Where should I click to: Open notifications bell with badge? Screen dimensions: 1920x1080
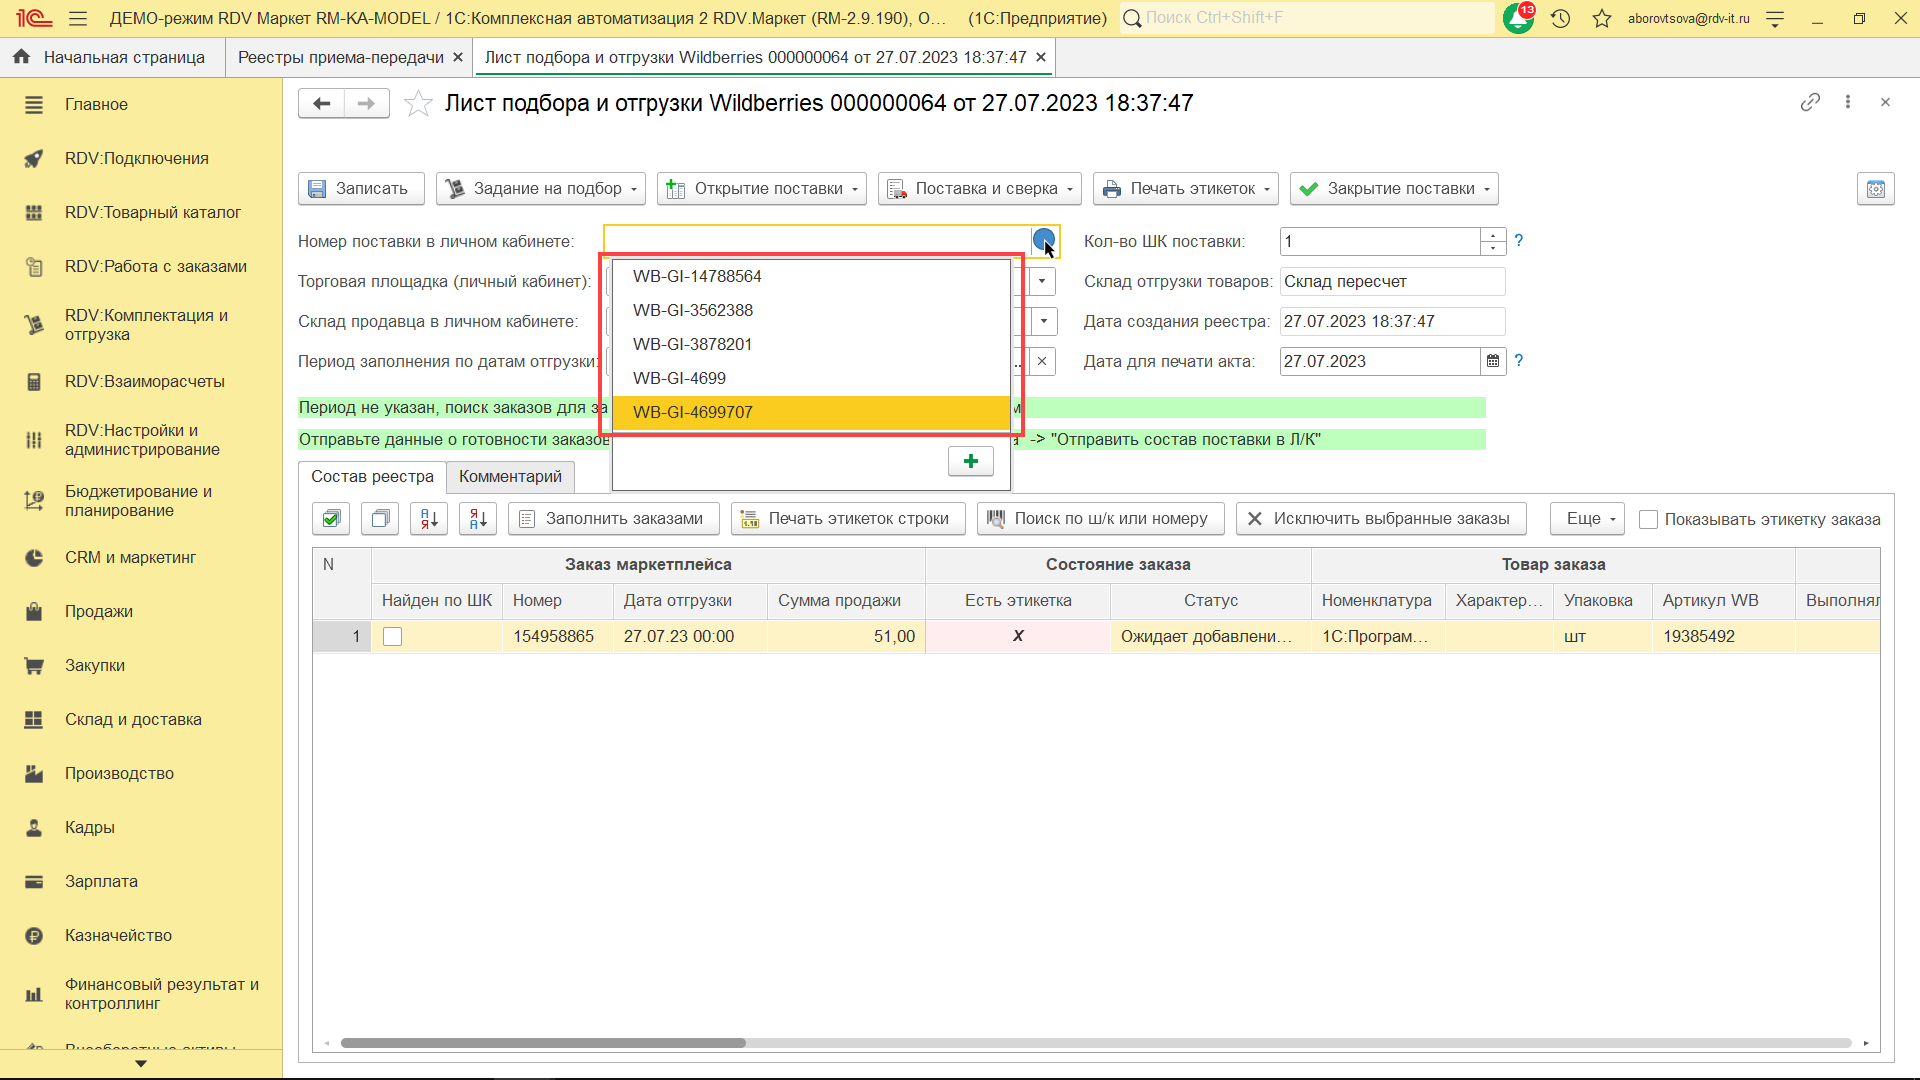coord(1518,18)
